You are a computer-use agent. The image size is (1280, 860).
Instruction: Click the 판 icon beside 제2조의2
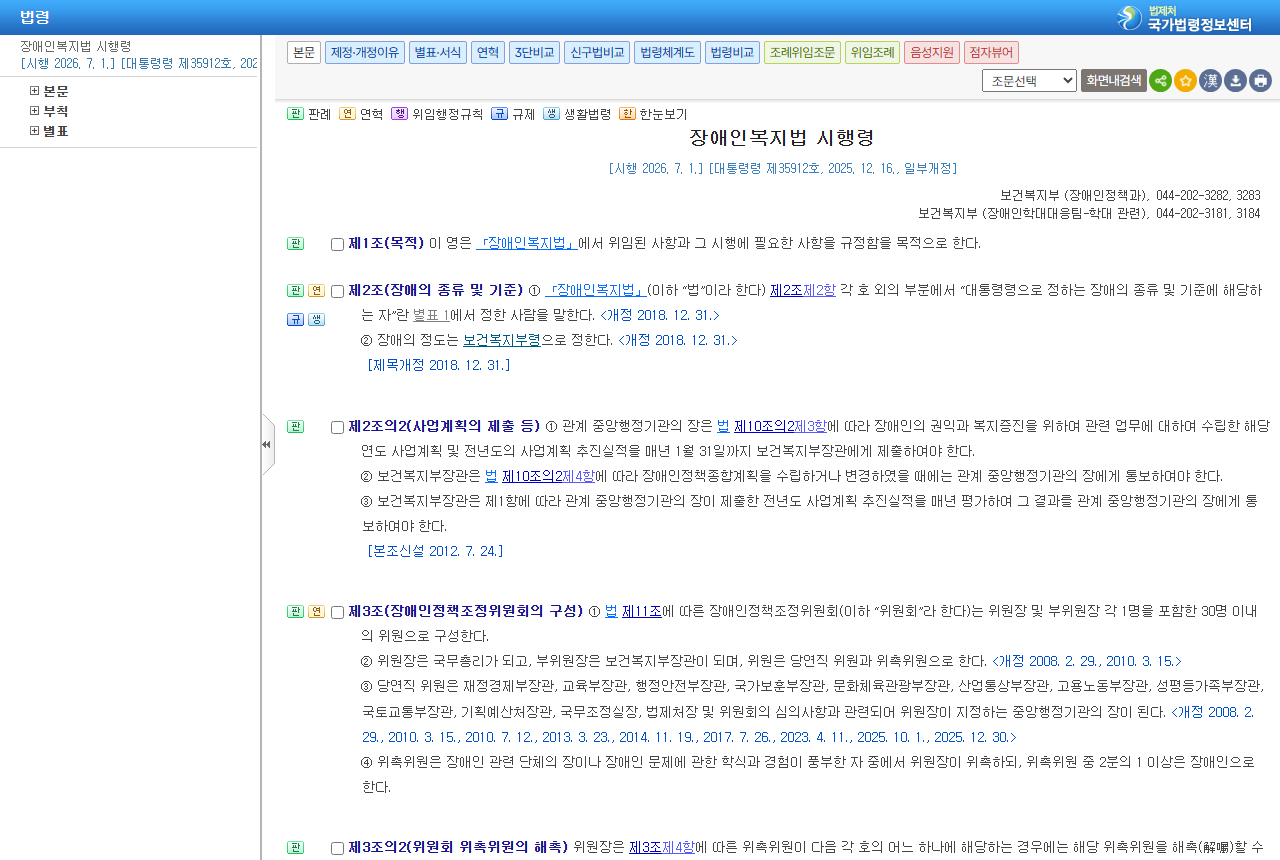click(x=295, y=427)
